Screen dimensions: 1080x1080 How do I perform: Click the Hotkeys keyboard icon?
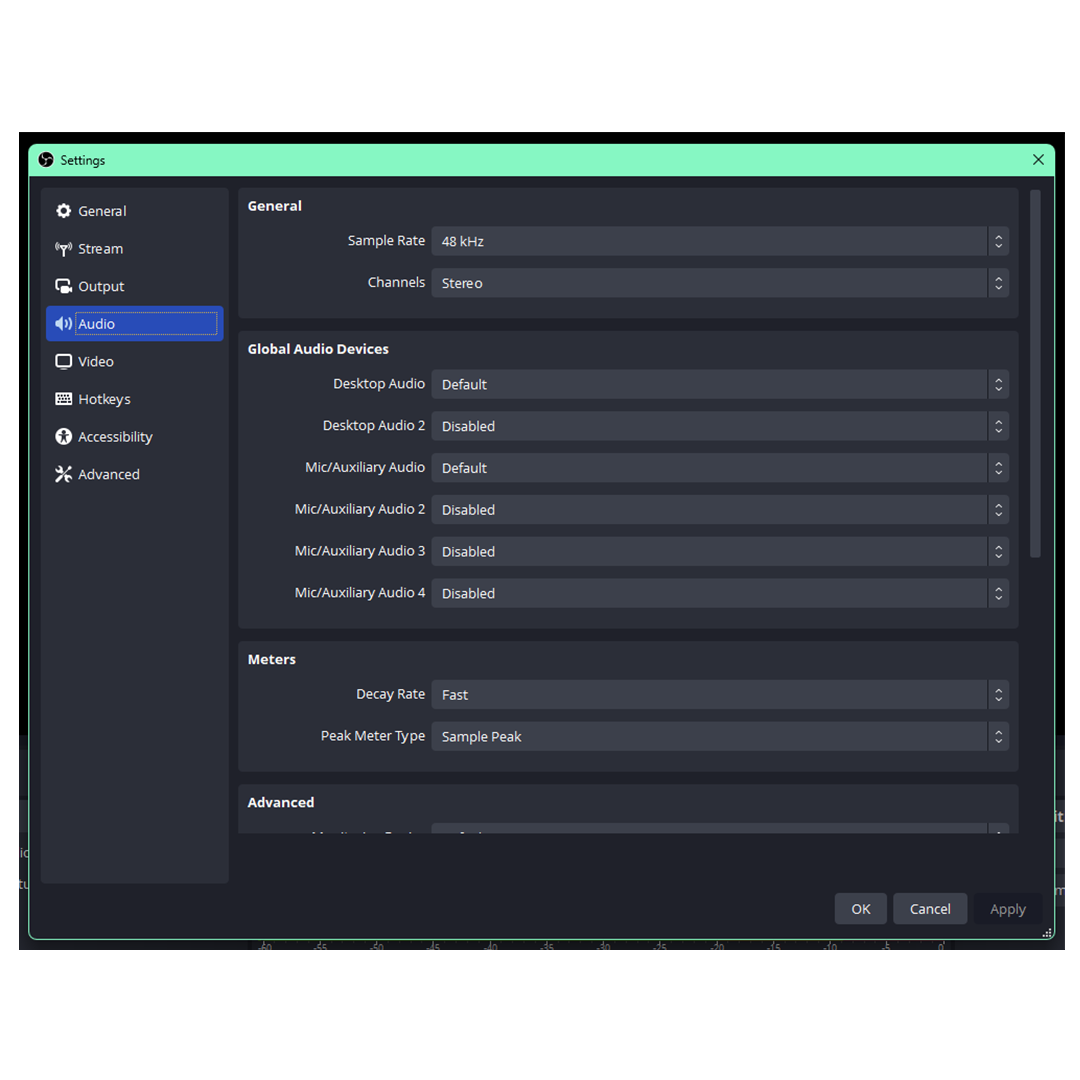pyautogui.click(x=62, y=398)
